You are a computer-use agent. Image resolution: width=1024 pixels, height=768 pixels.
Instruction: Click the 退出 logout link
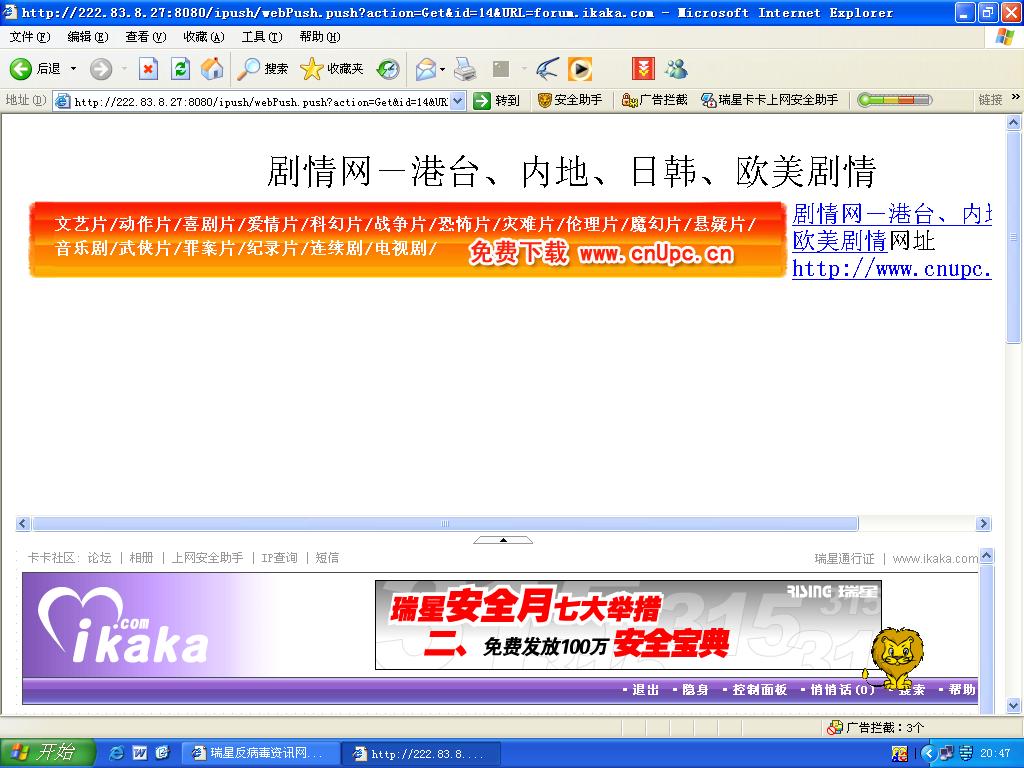(645, 690)
